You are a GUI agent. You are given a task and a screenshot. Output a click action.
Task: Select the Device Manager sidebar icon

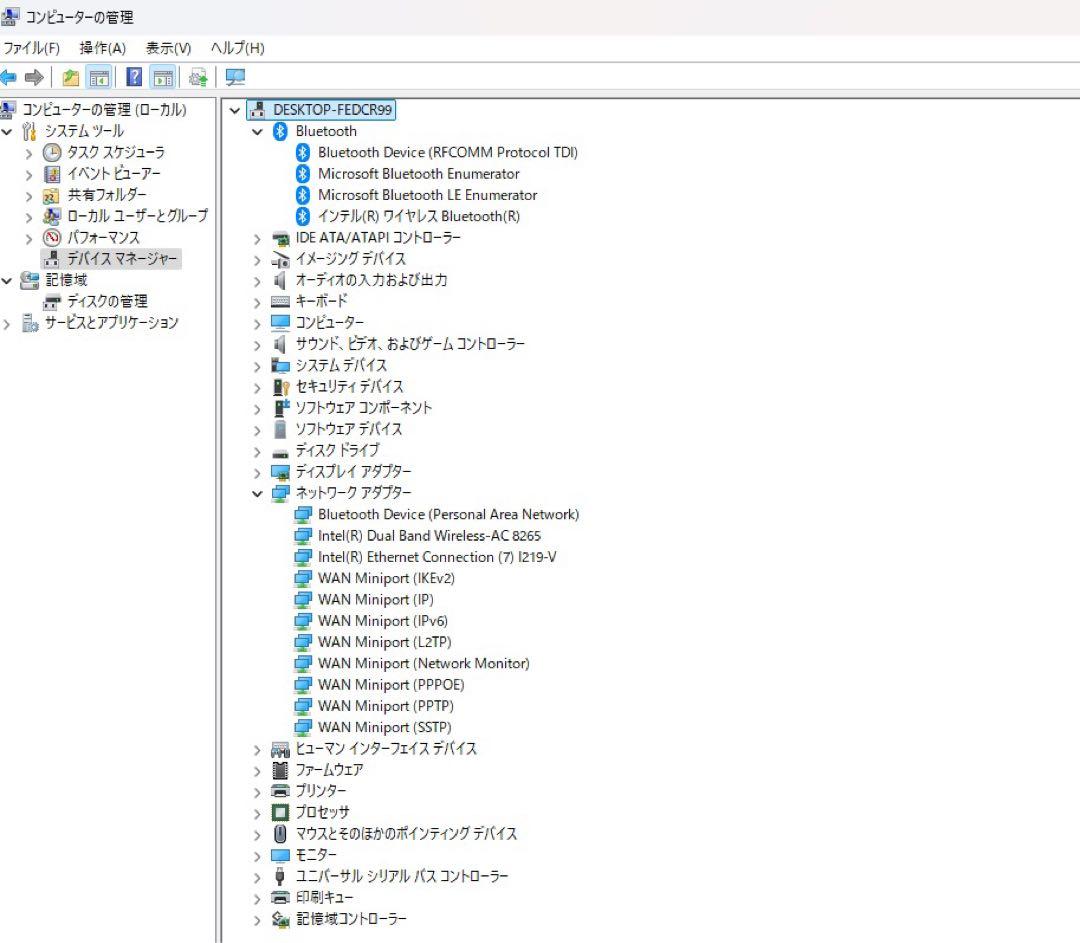point(51,258)
